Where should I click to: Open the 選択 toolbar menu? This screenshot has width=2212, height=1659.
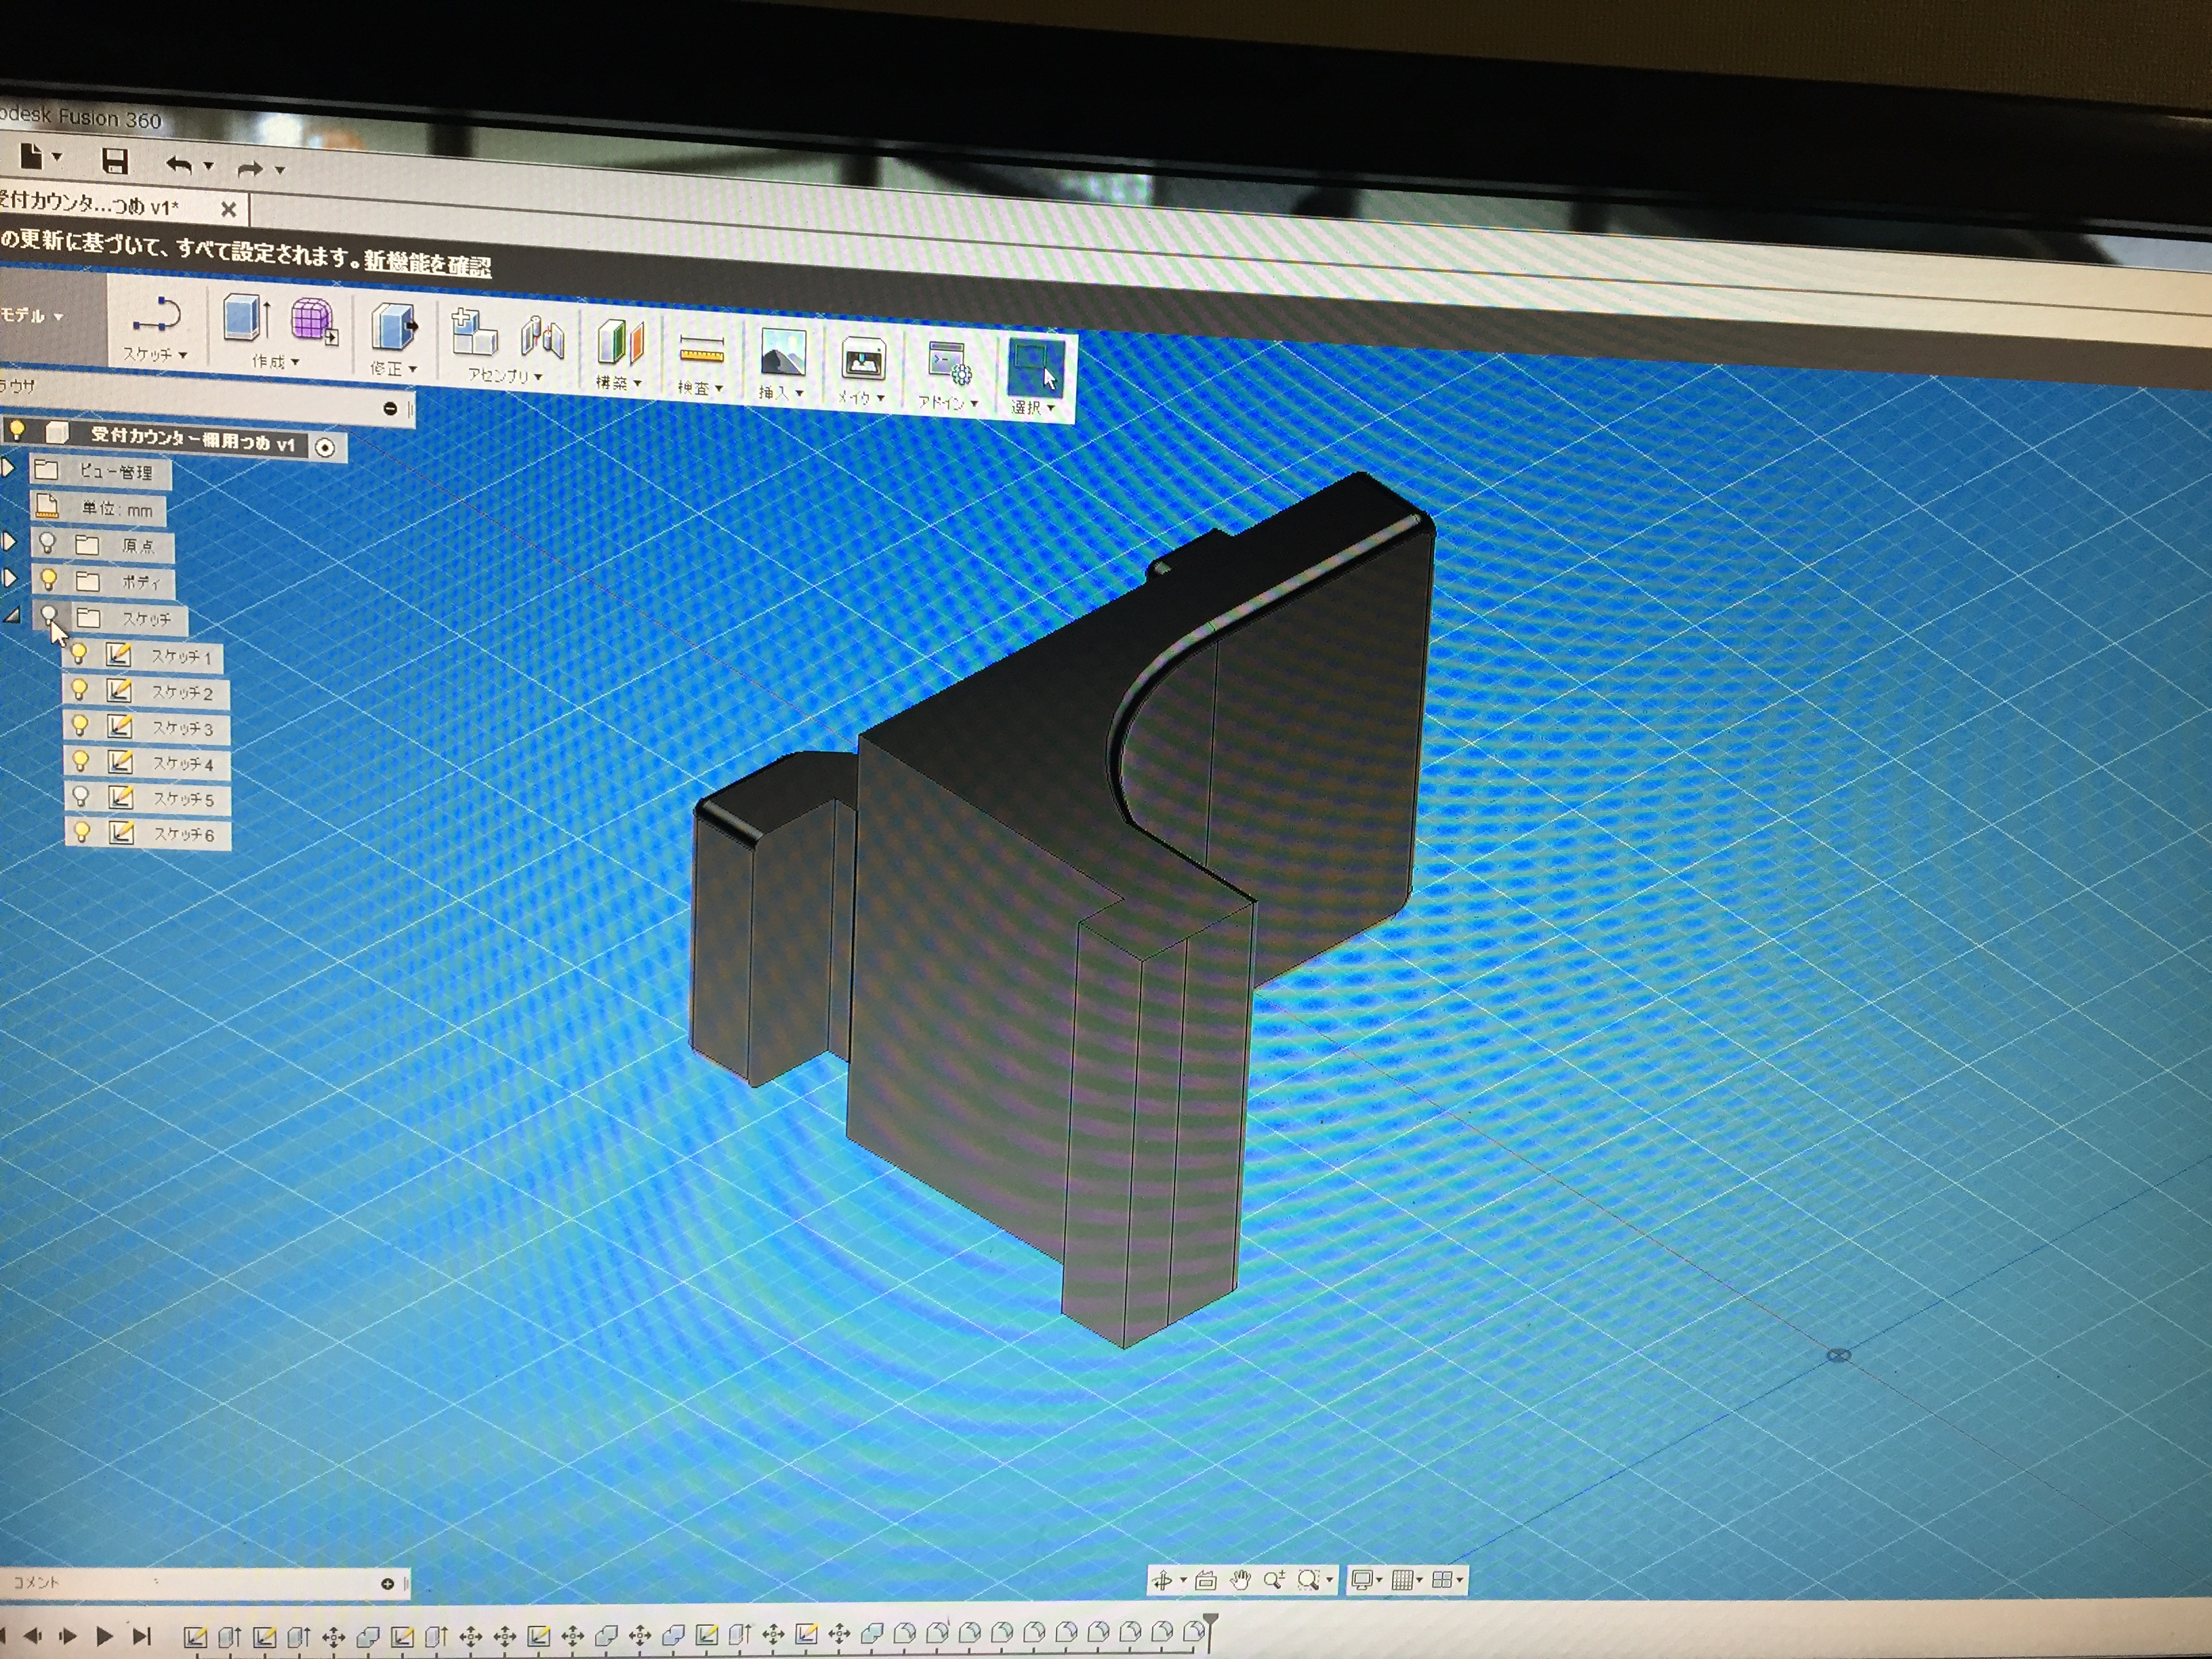point(1033,408)
